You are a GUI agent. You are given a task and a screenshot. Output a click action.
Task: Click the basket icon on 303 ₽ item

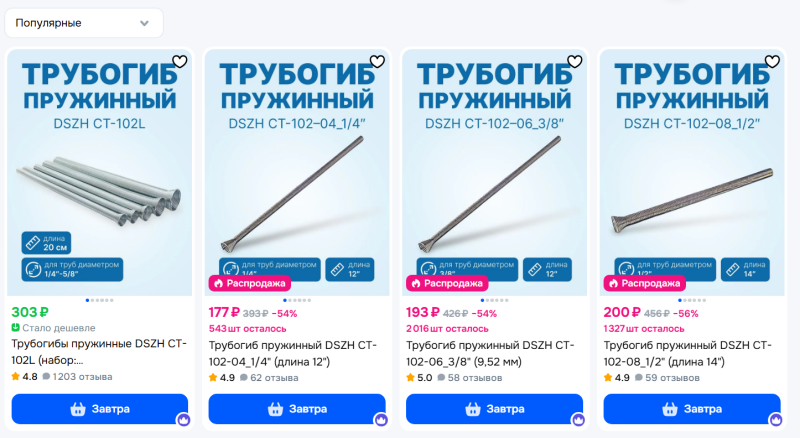click(x=78, y=409)
